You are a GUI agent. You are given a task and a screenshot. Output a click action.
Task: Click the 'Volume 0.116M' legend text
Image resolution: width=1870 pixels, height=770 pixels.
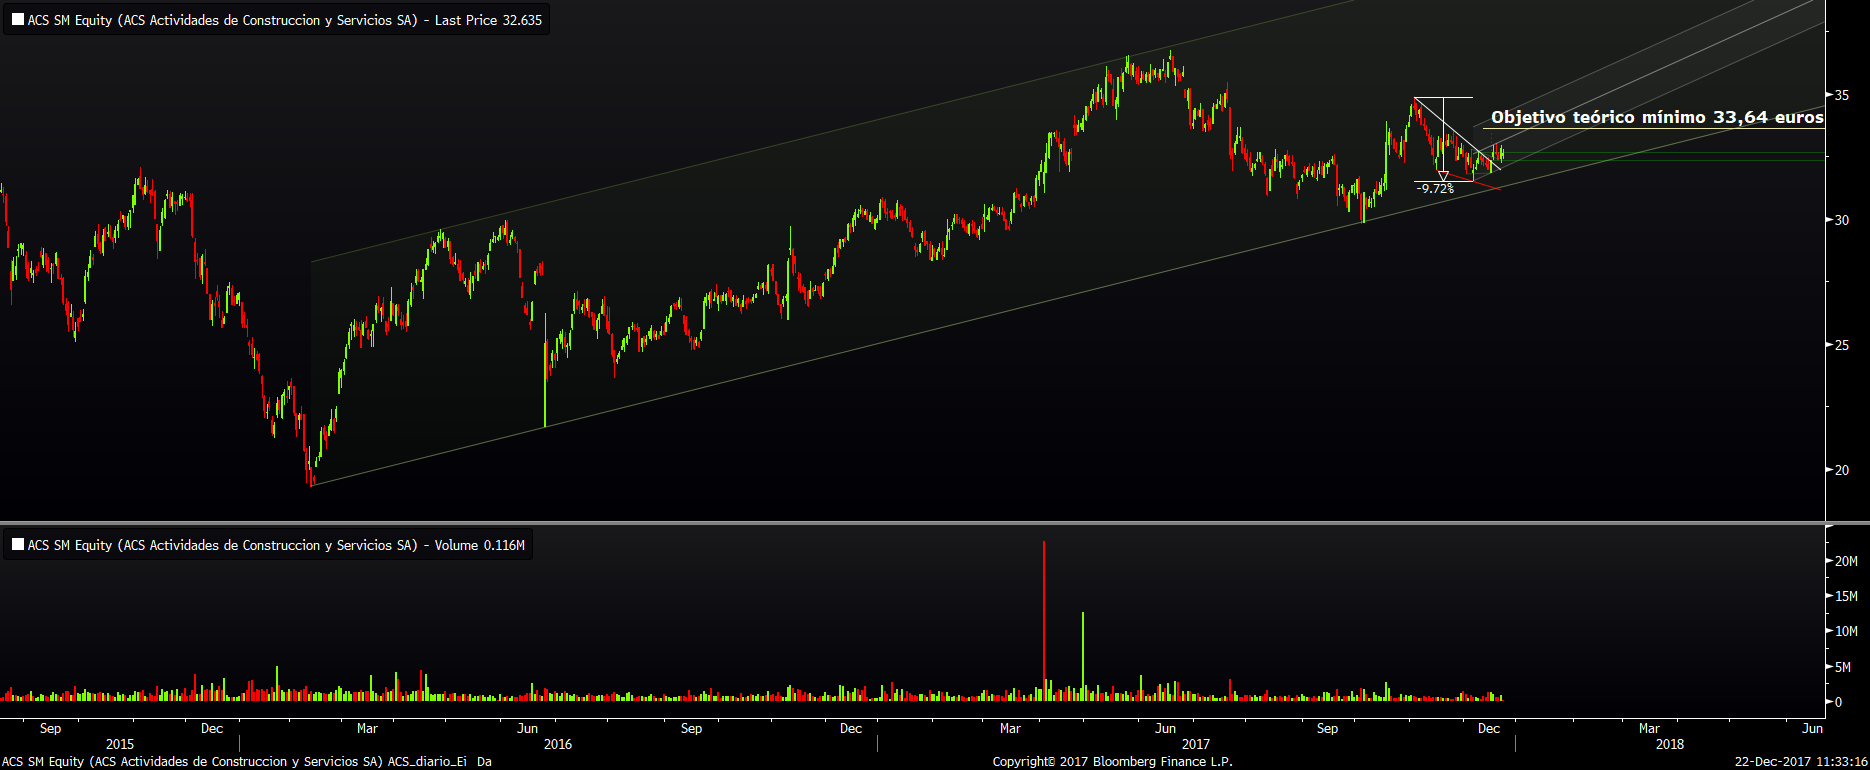click(479, 545)
